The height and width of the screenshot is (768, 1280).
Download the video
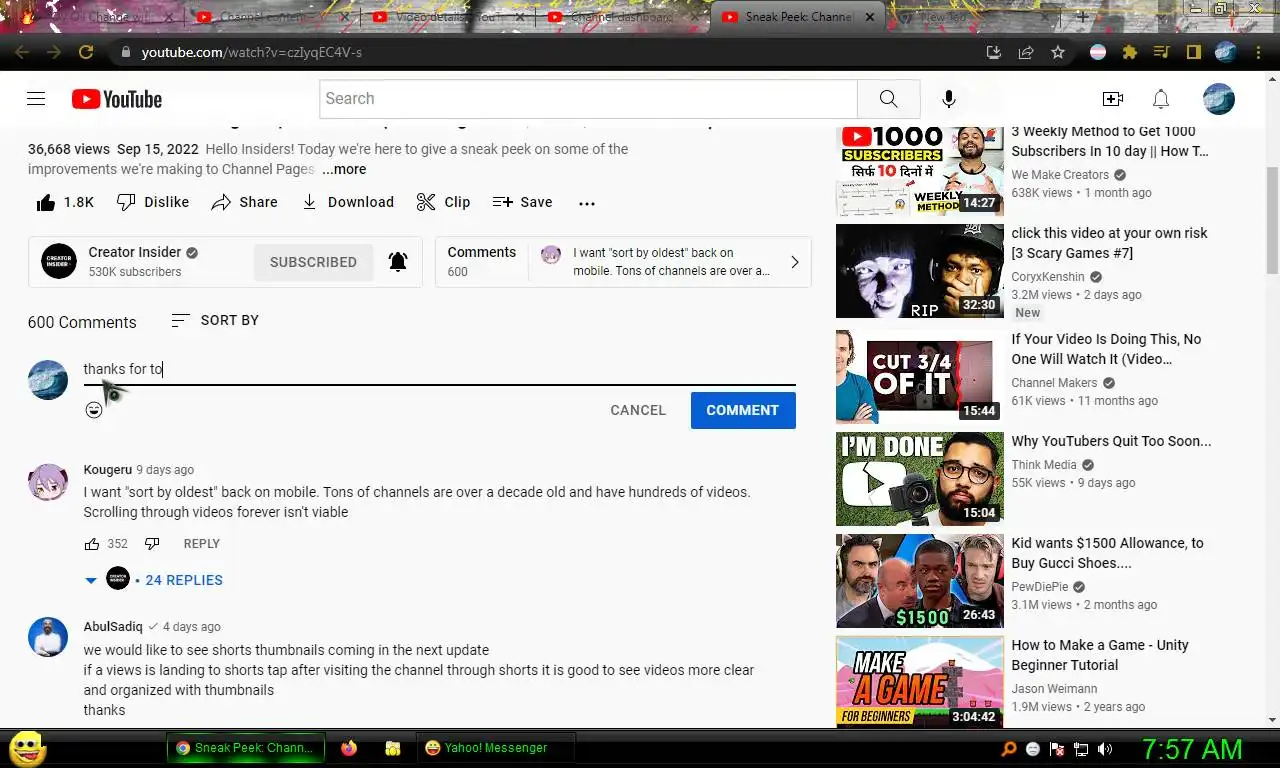(x=348, y=202)
